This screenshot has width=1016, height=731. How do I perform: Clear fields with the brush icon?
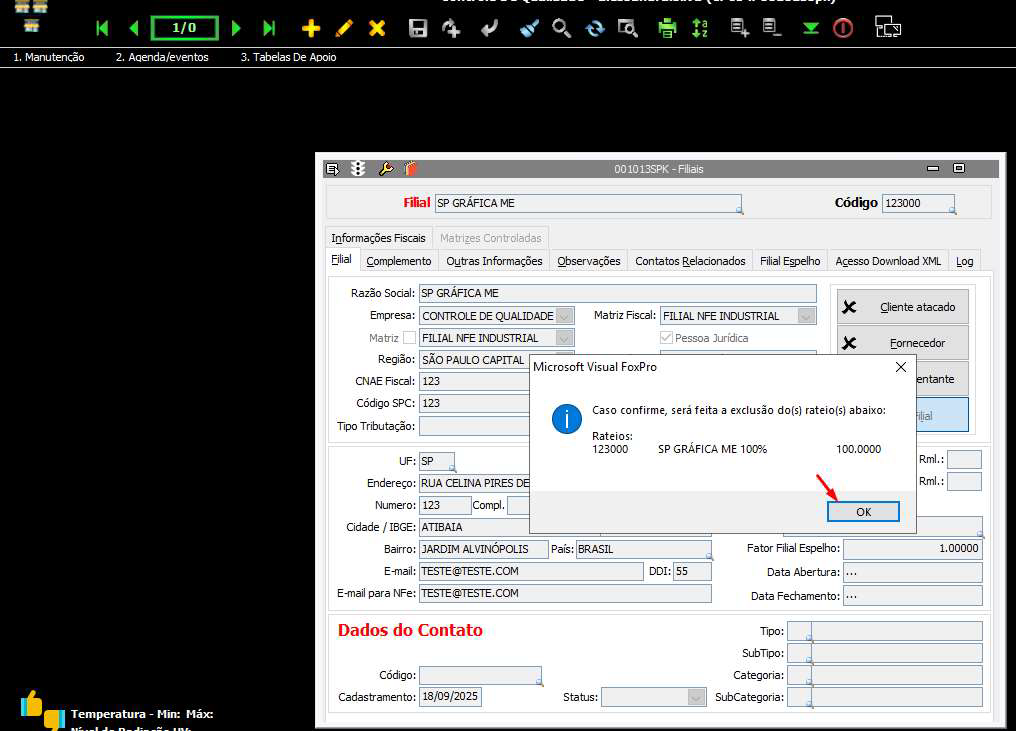coord(529,28)
